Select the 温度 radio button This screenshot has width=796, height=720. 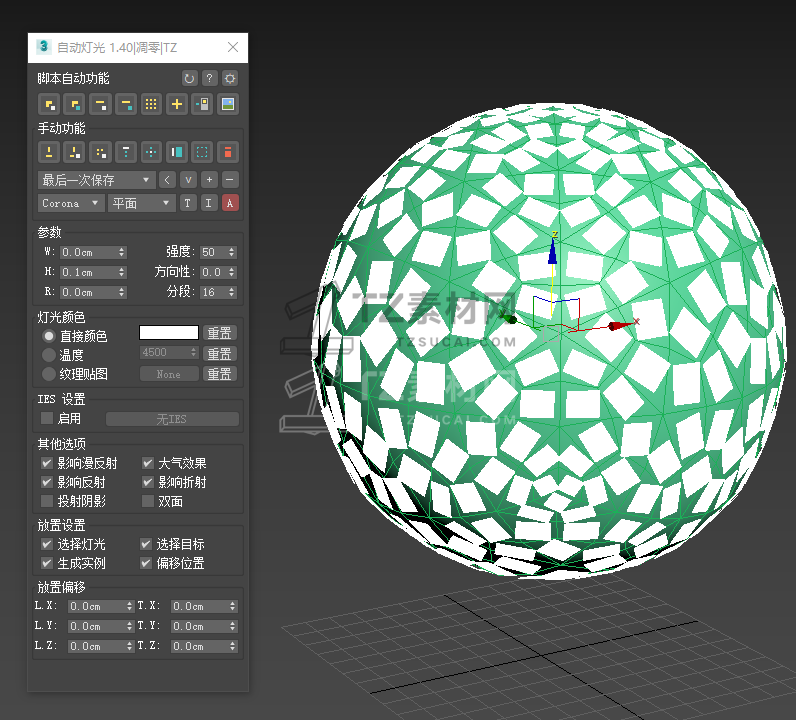(x=49, y=354)
